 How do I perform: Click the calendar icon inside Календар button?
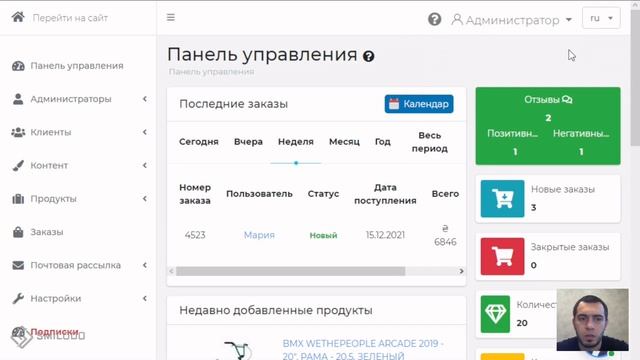[x=394, y=104]
